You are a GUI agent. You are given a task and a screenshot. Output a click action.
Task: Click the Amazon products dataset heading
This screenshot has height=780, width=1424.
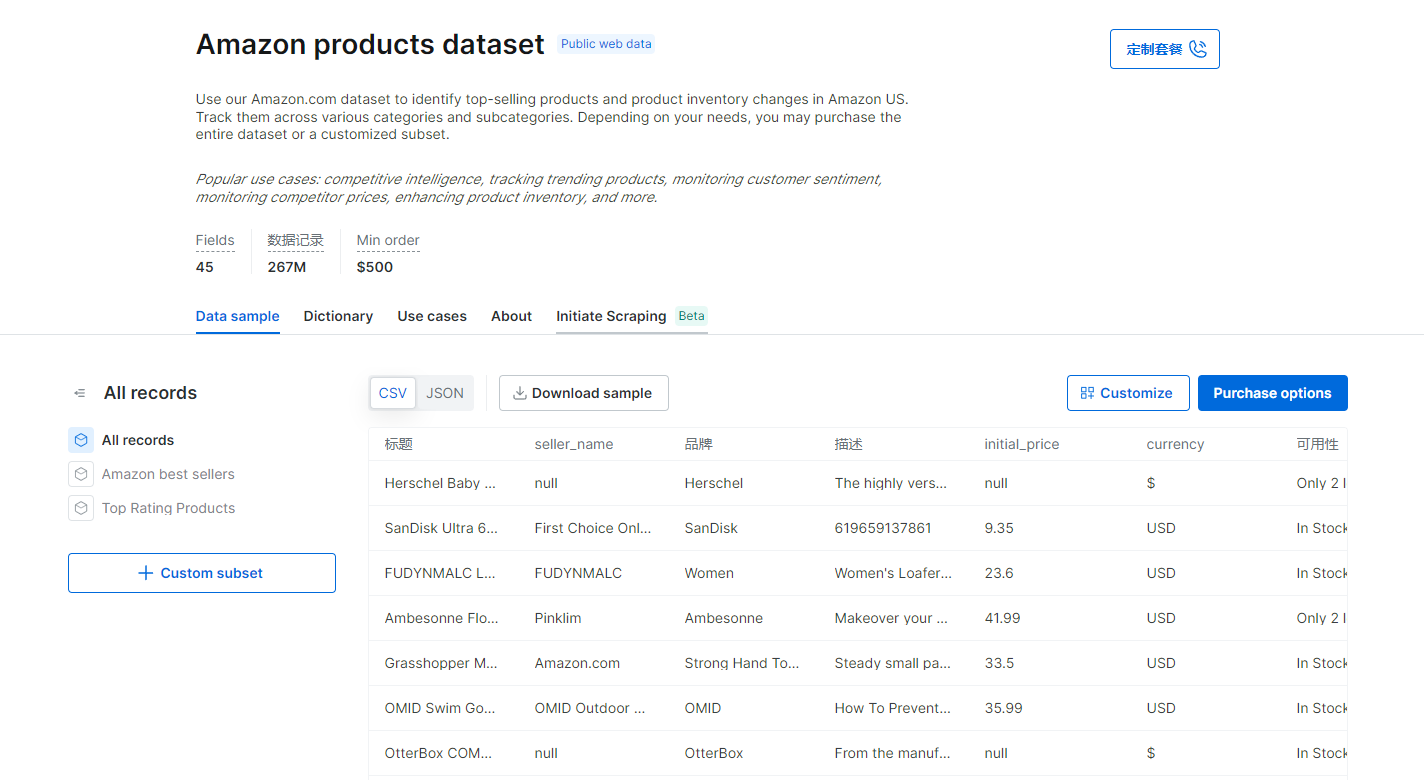[x=370, y=44]
